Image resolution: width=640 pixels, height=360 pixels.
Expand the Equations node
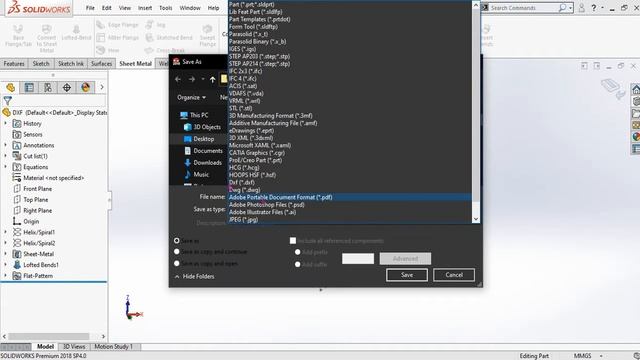[x=6, y=167]
